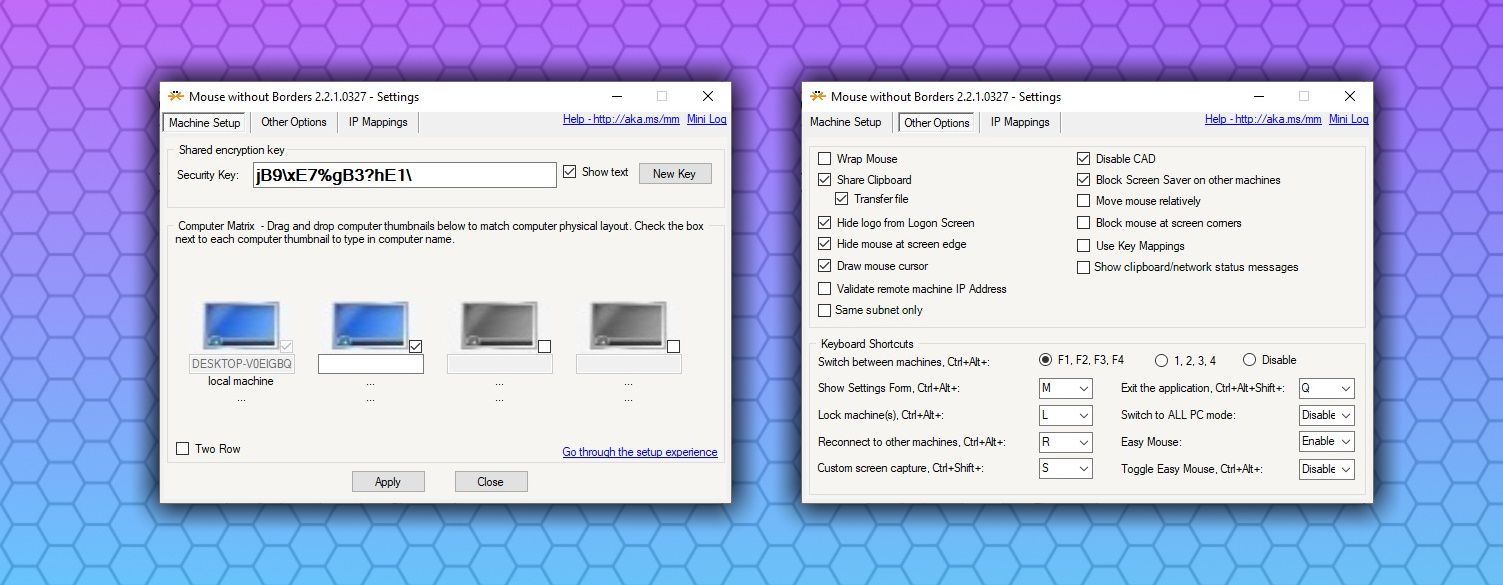Enable Move mouse relatively
This screenshot has width=1503, height=585.
[1083, 201]
